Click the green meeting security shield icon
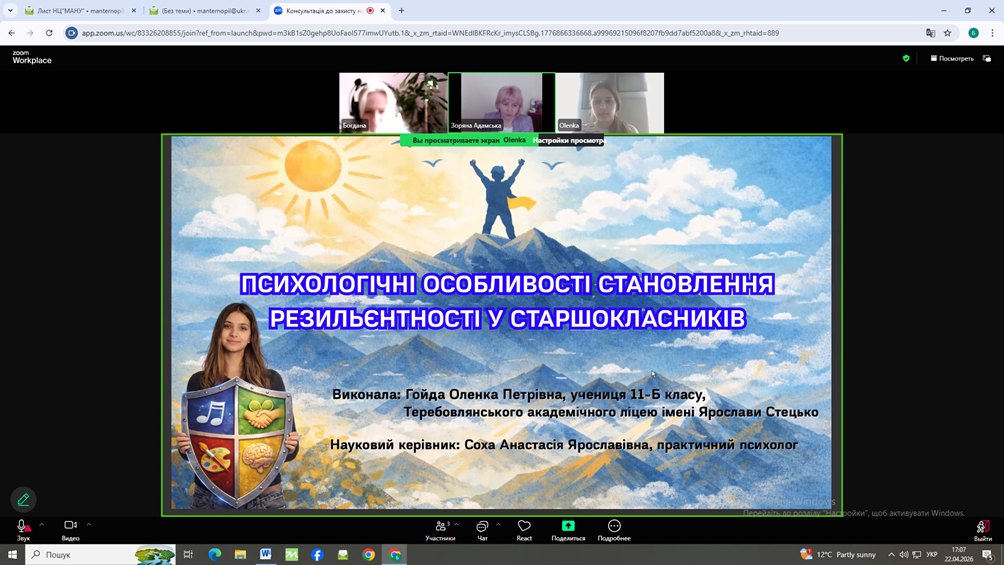The image size is (1004, 565). pyautogui.click(x=906, y=58)
